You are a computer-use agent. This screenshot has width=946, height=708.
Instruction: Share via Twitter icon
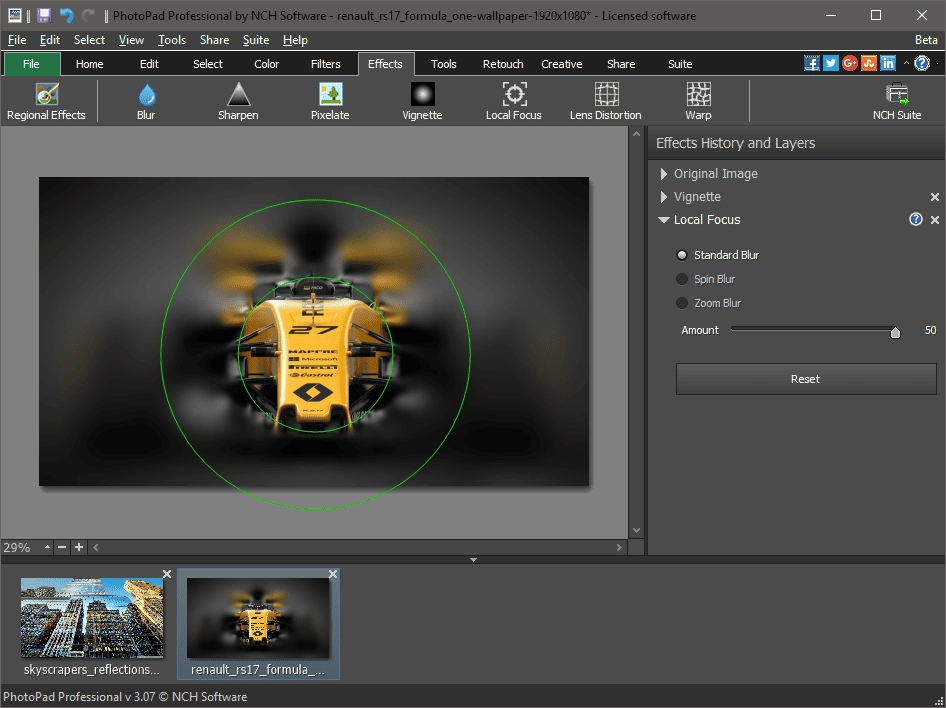tap(831, 63)
